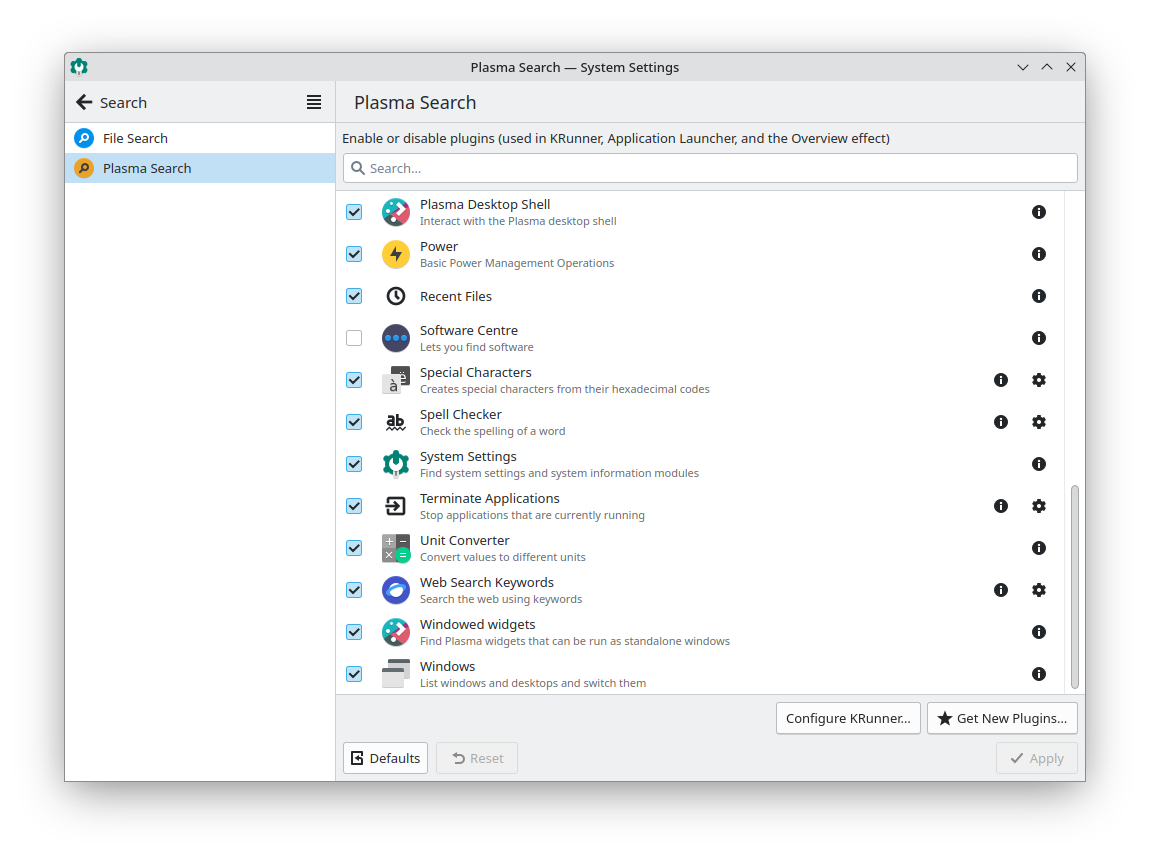The width and height of the screenshot is (1150, 858).
Task: Toggle the Recent Files checkbox
Action: (x=354, y=296)
